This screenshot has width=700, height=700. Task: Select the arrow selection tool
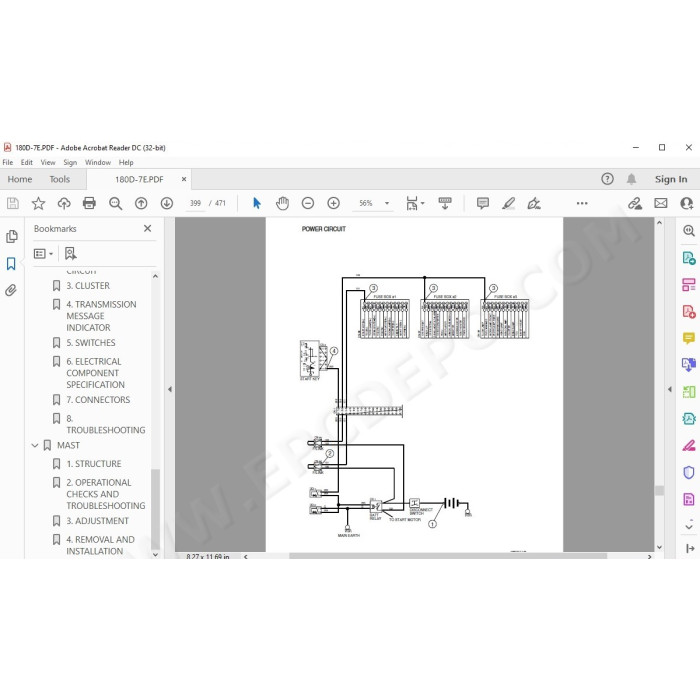point(257,204)
